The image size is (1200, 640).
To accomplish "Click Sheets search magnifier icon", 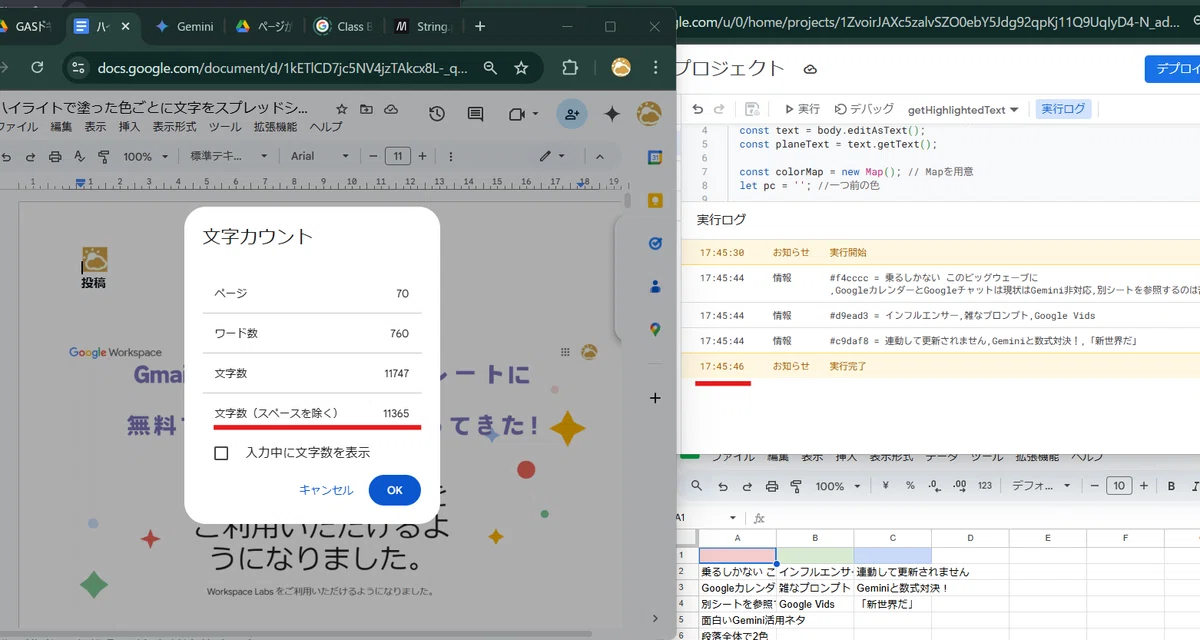I will click(697, 486).
